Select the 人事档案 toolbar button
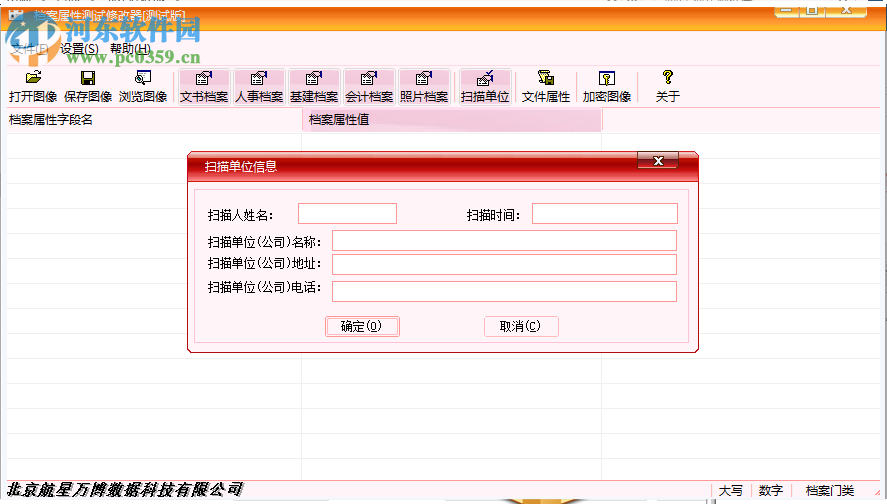 pos(259,87)
